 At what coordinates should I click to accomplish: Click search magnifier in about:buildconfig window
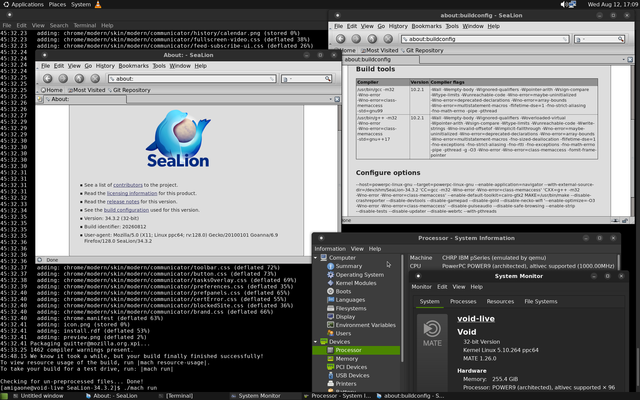(x=621, y=39)
